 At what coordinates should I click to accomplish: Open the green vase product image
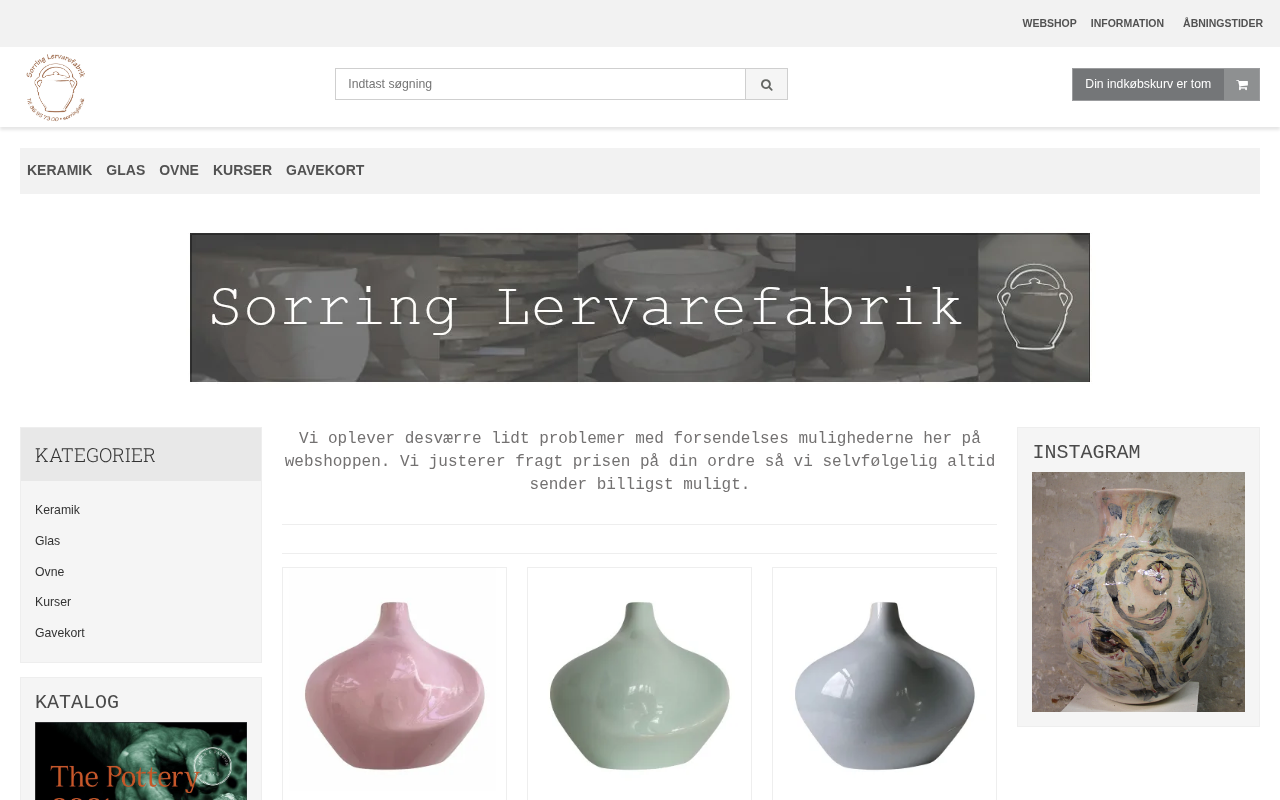639,685
